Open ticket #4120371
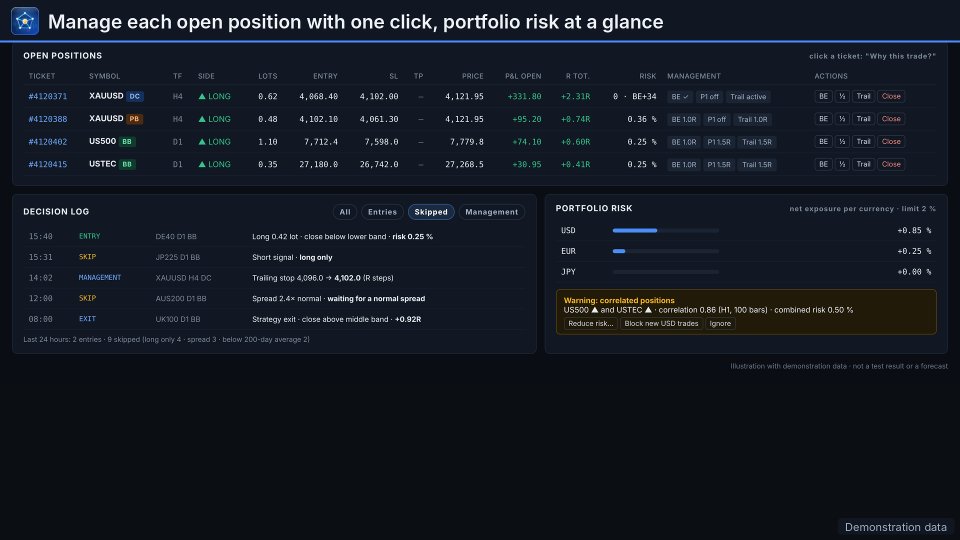Screen dimensions: 960x540 (x=48, y=96)
